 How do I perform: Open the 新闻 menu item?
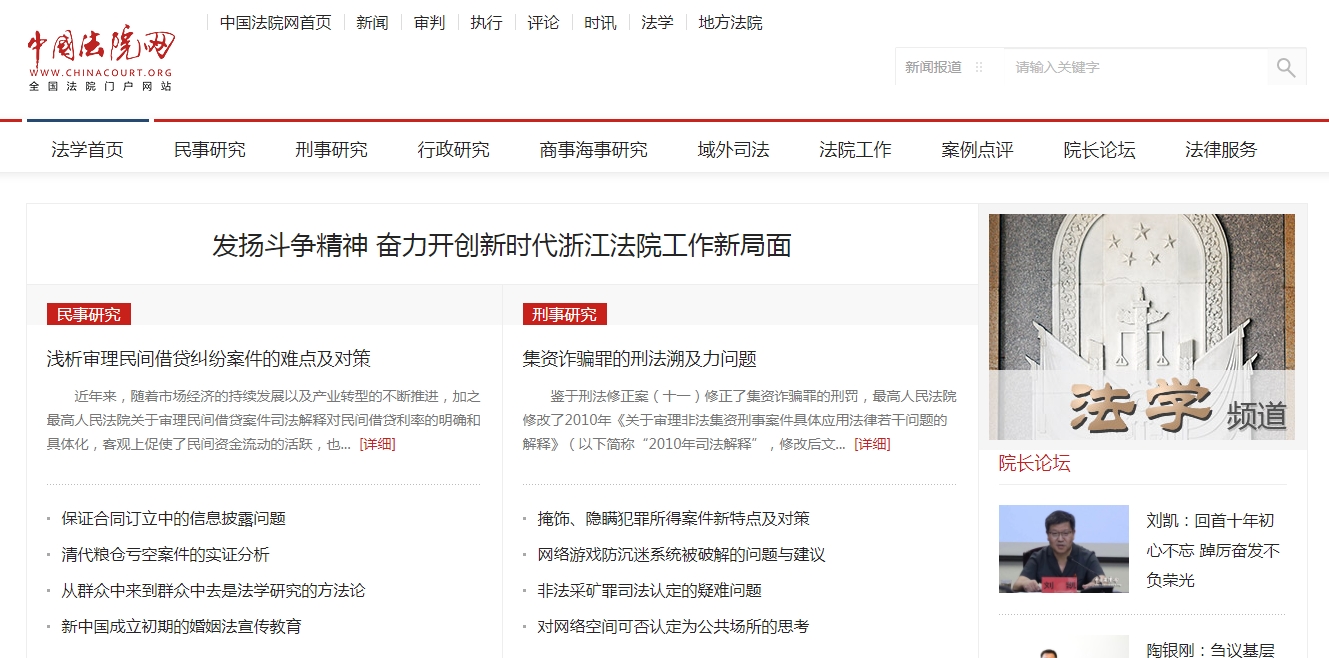click(372, 22)
